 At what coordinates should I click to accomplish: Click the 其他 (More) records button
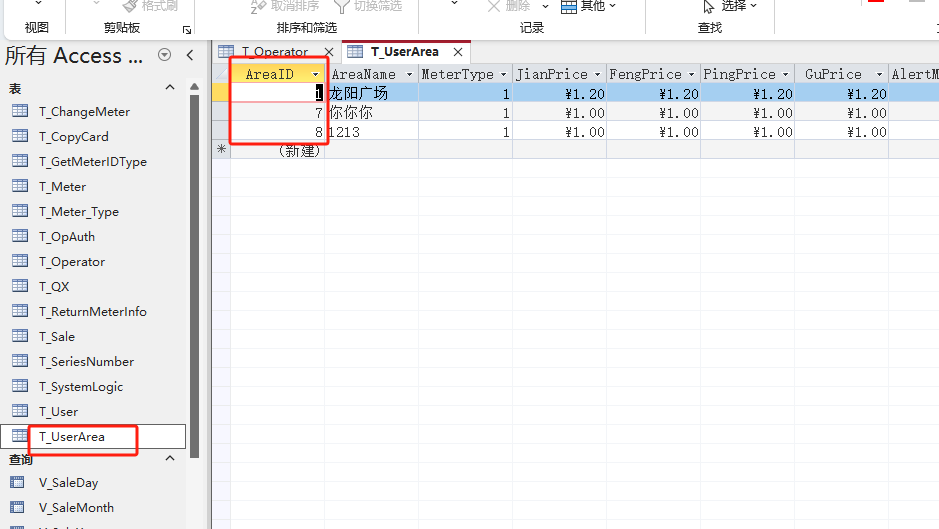[590, 6]
